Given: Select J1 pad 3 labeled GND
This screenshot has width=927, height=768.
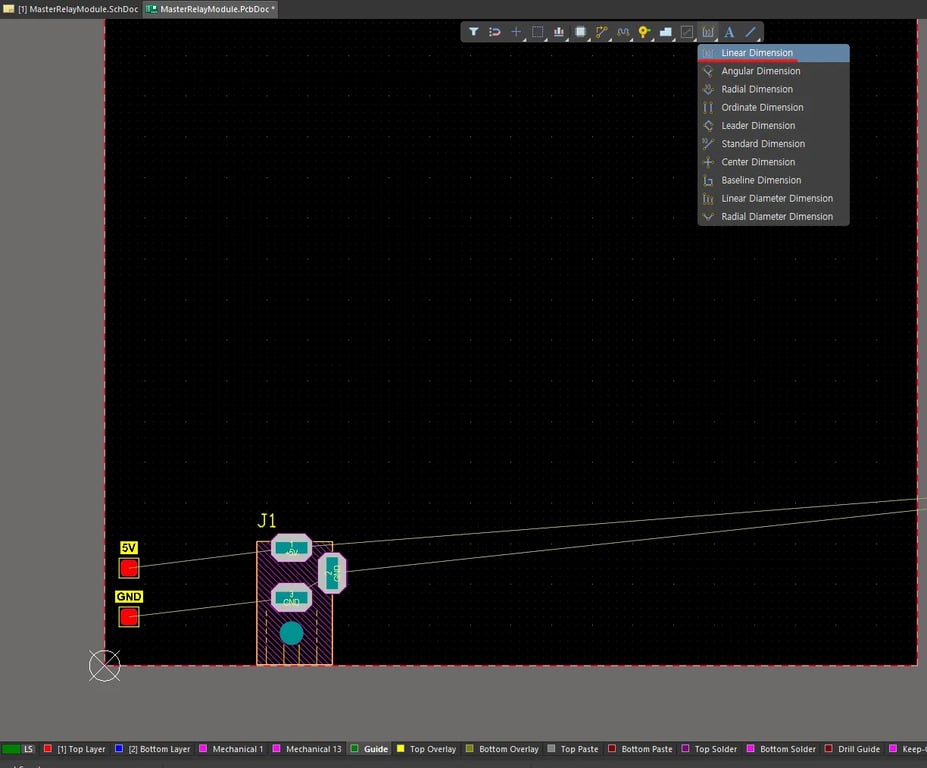Looking at the screenshot, I should click(291, 598).
